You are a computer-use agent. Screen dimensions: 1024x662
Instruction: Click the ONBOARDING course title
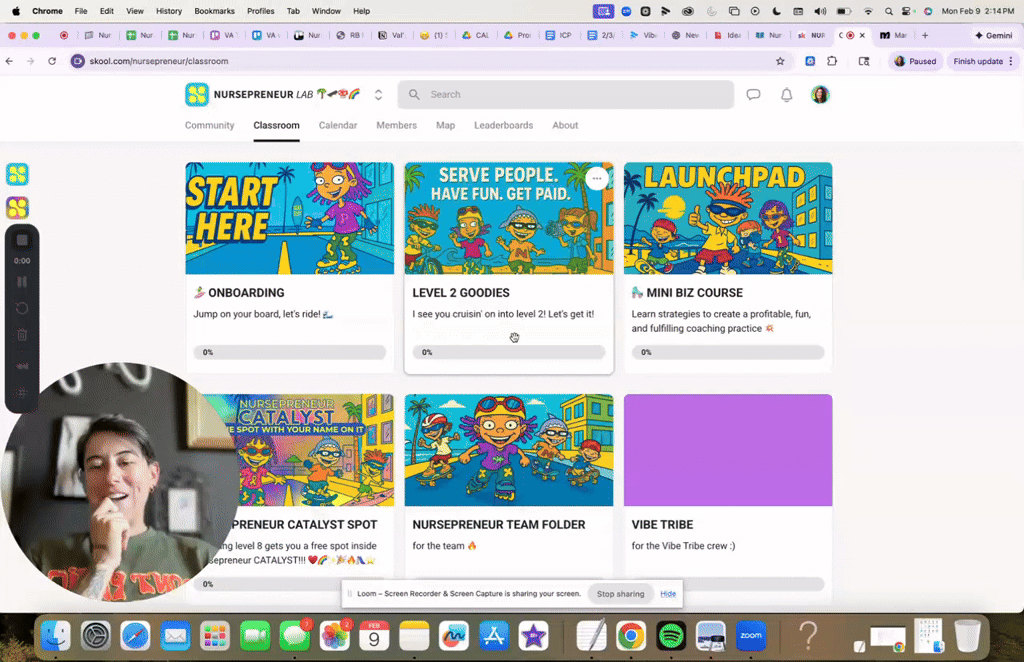click(x=246, y=292)
